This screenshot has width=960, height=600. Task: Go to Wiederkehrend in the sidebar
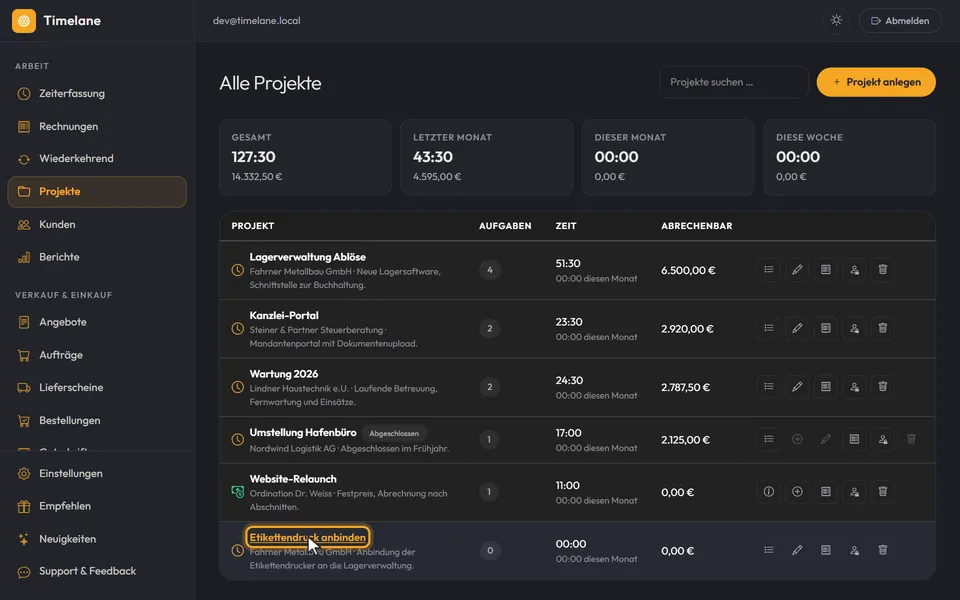(97, 159)
